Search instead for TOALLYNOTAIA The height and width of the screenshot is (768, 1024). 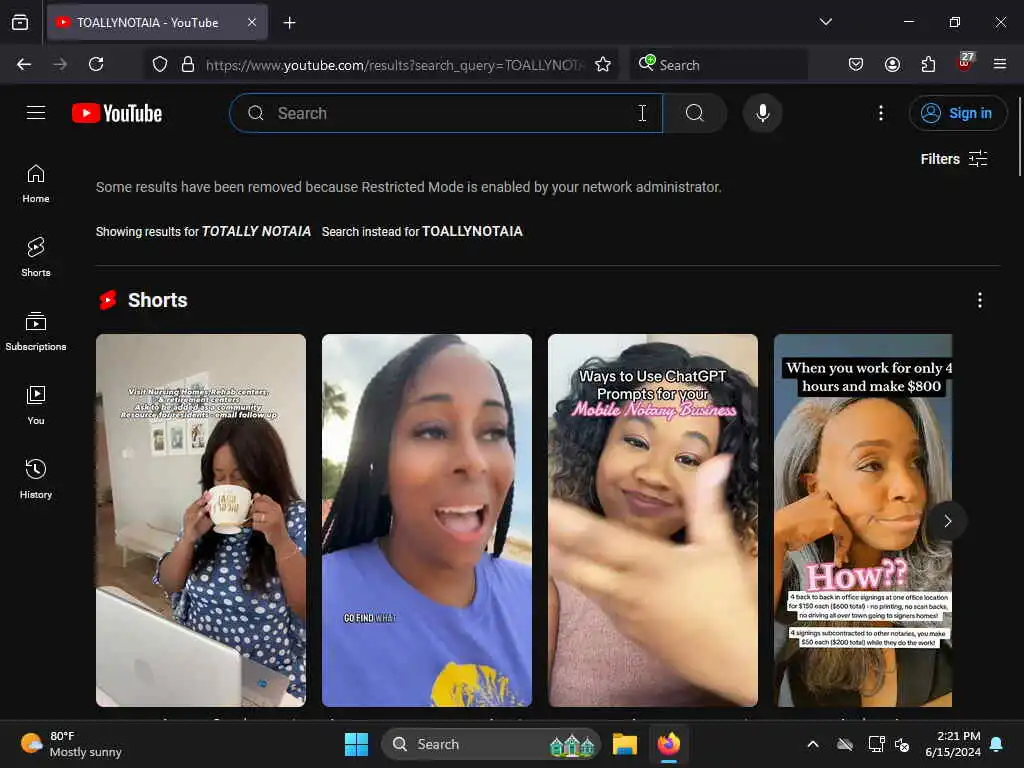tap(472, 231)
